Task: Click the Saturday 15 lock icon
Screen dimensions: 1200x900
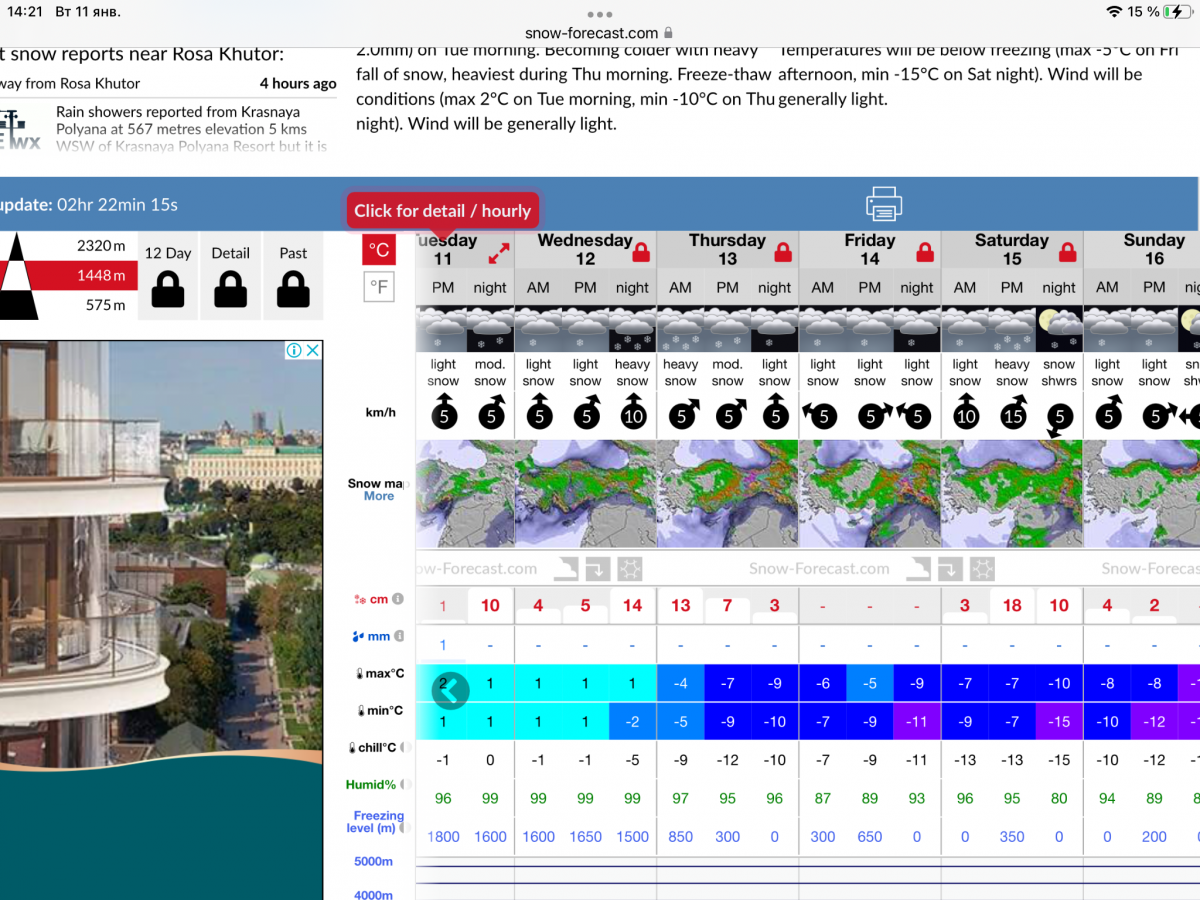Action: (x=1068, y=252)
